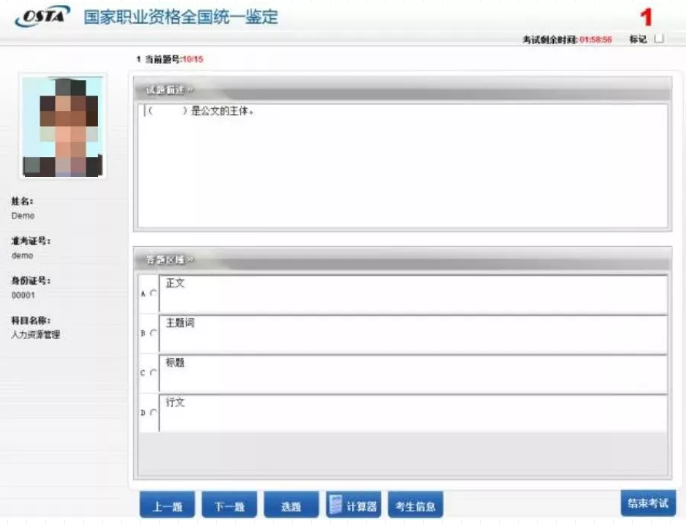Click the calculator icon on 计算器 button
The width and height of the screenshot is (686, 525).
(x=336, y=505)
